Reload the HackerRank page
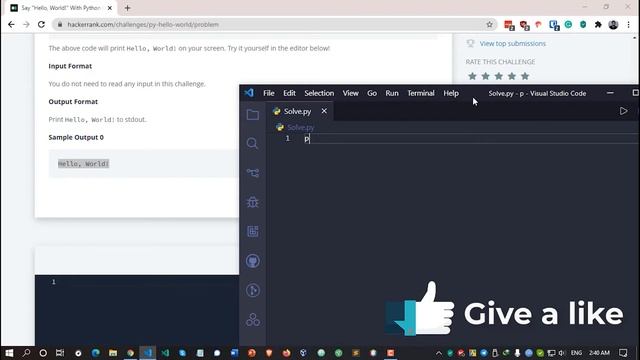640x360 pixels. click(x=41, y=24)
